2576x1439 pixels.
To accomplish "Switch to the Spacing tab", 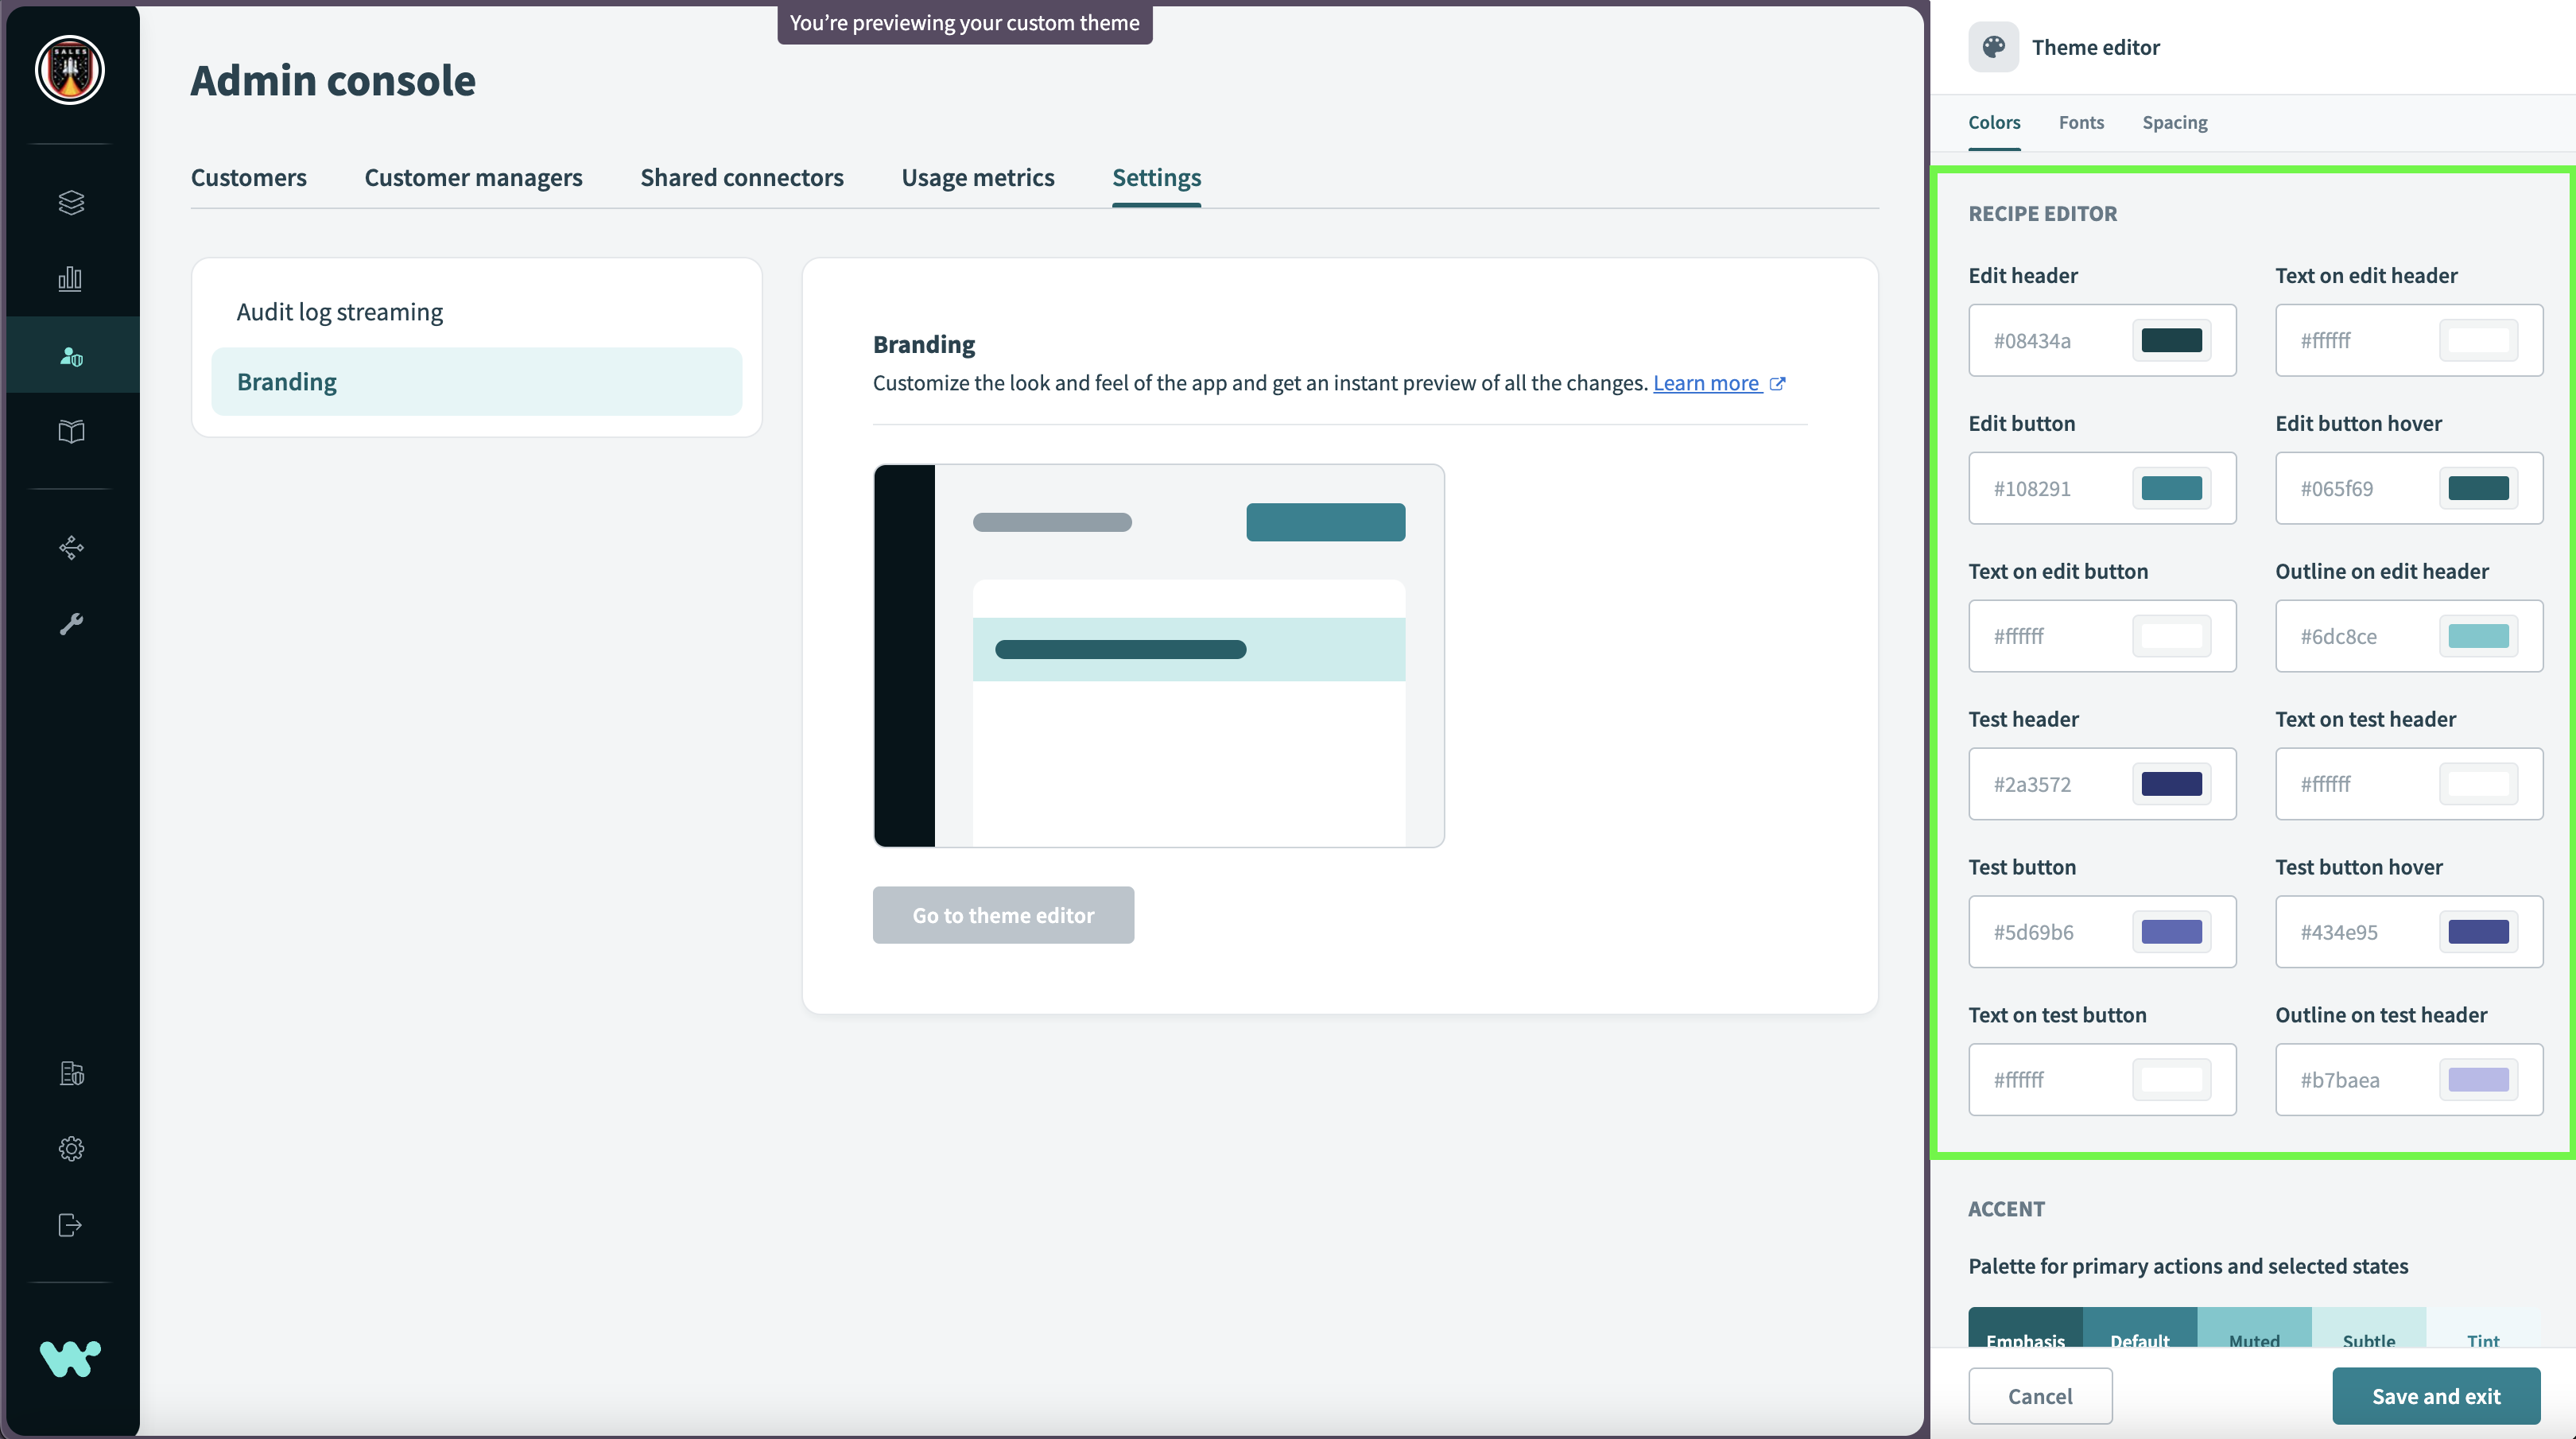I will point(2175,122).
